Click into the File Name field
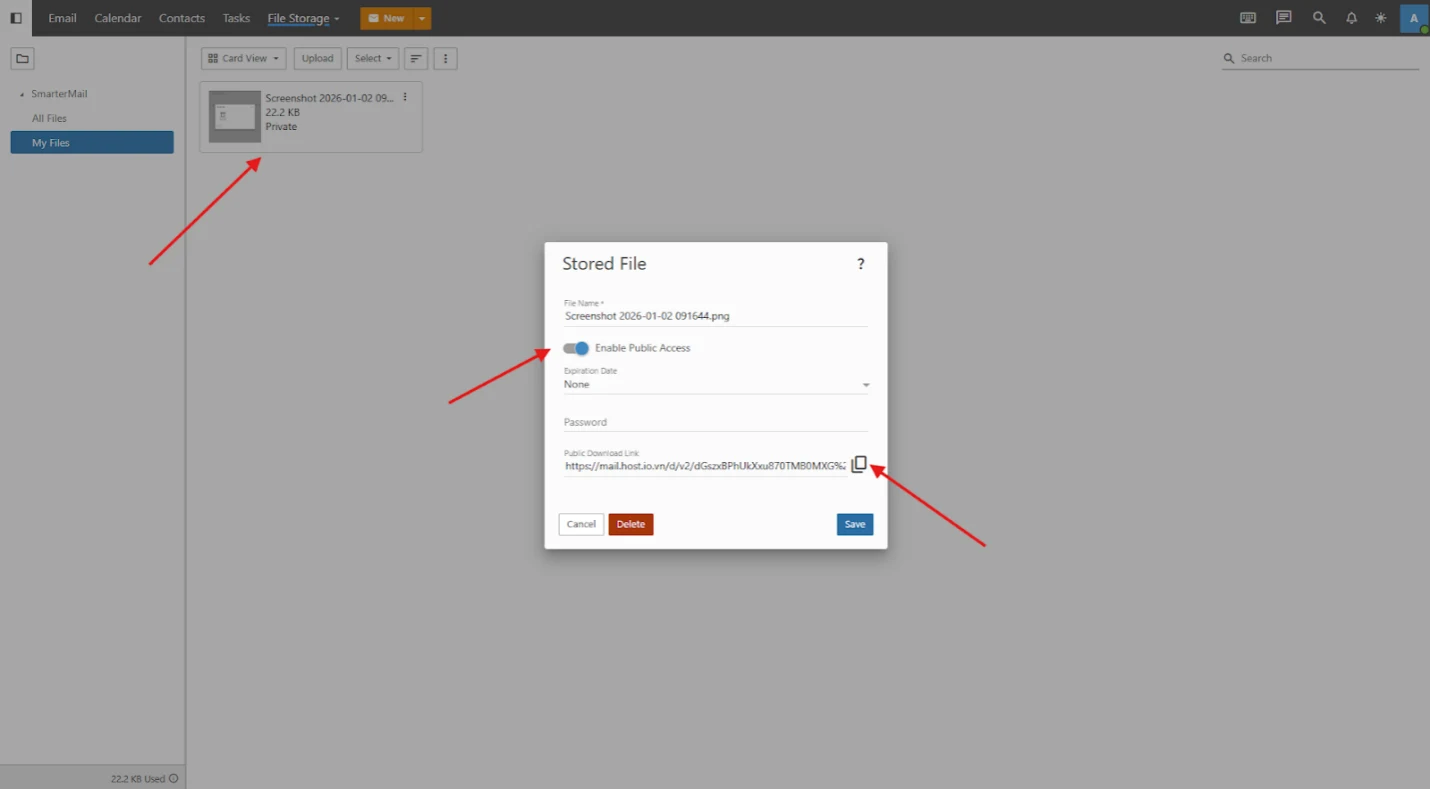 tap(716, 316)
